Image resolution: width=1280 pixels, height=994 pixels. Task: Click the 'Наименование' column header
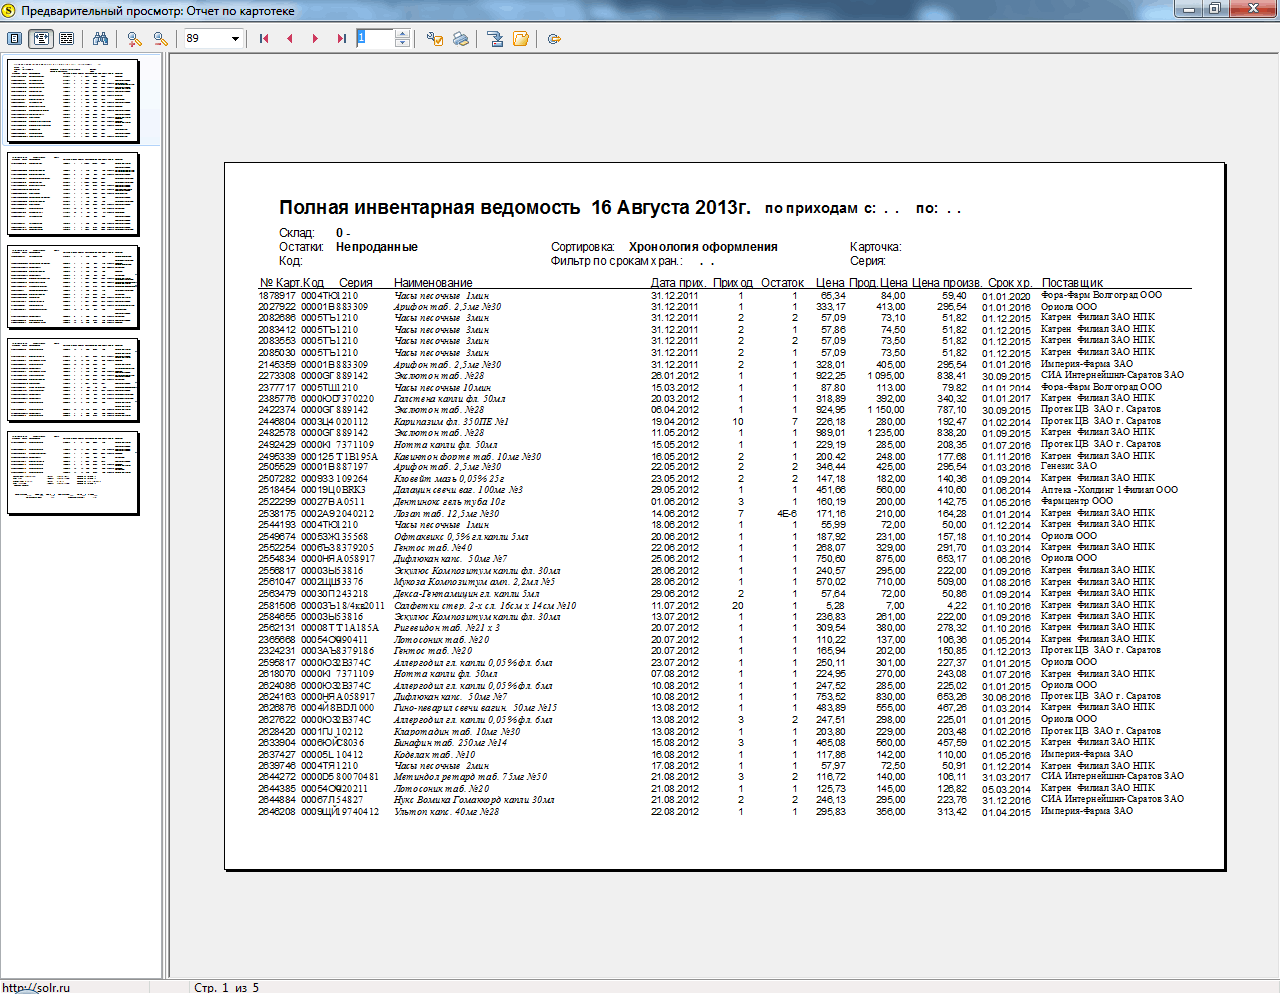[x=433, y=283]
